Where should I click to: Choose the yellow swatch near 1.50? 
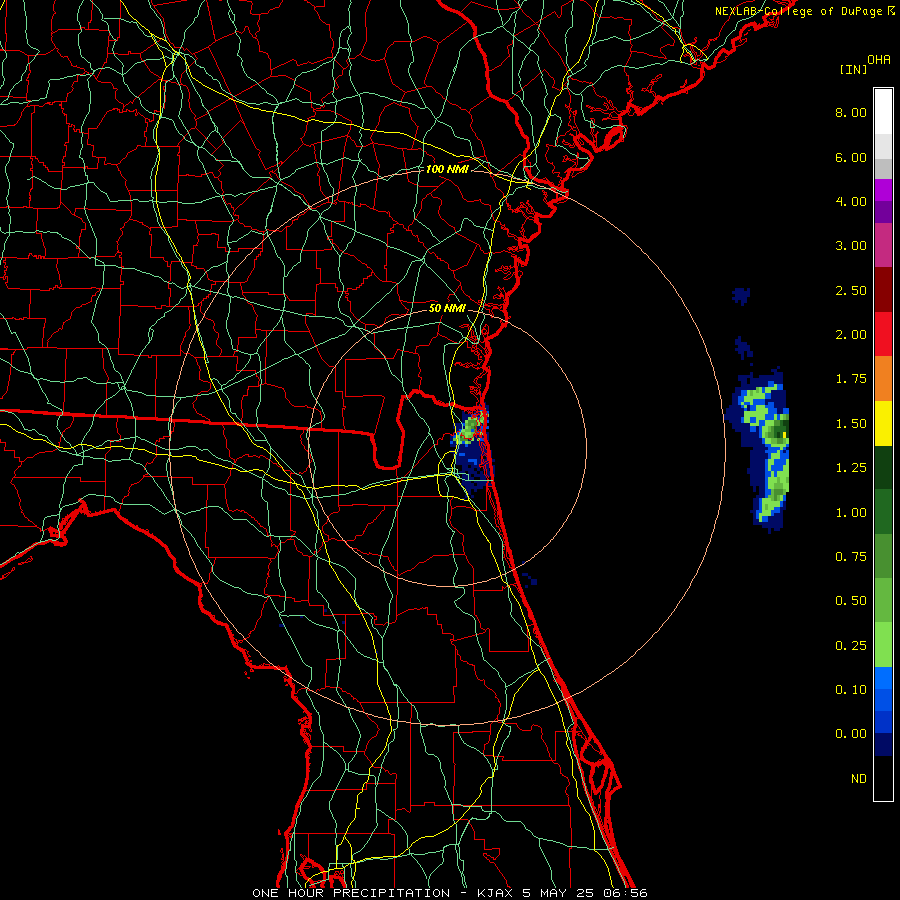[x=883, y=423]
